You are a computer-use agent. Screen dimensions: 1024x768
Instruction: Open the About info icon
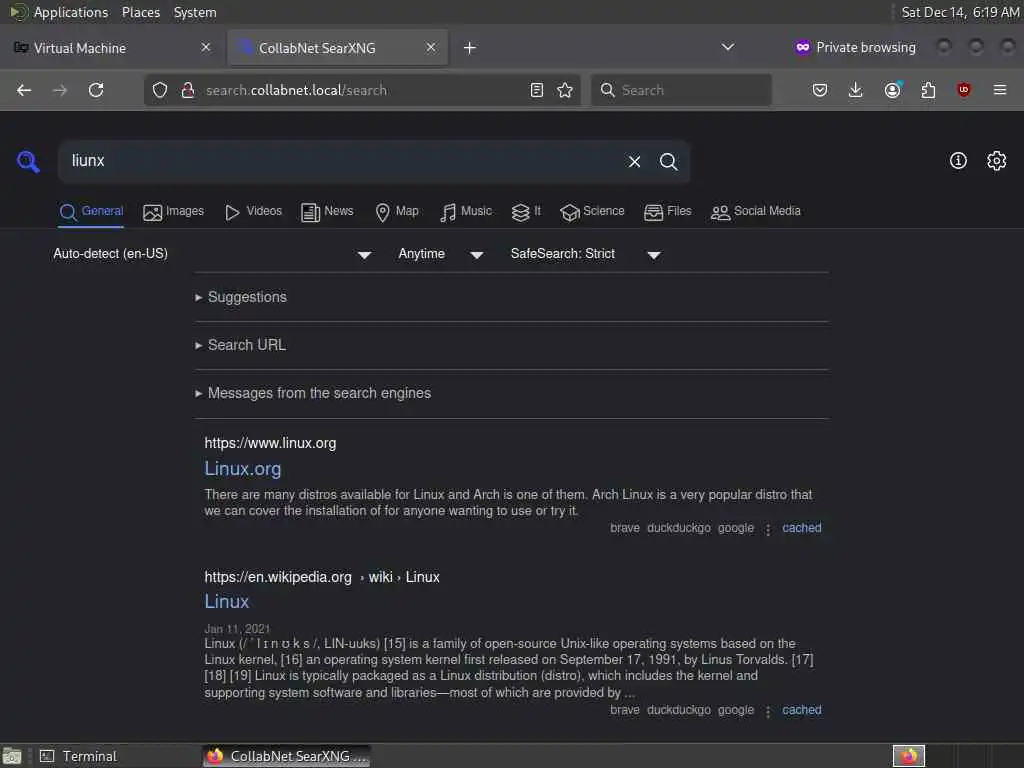coord(957,161)
